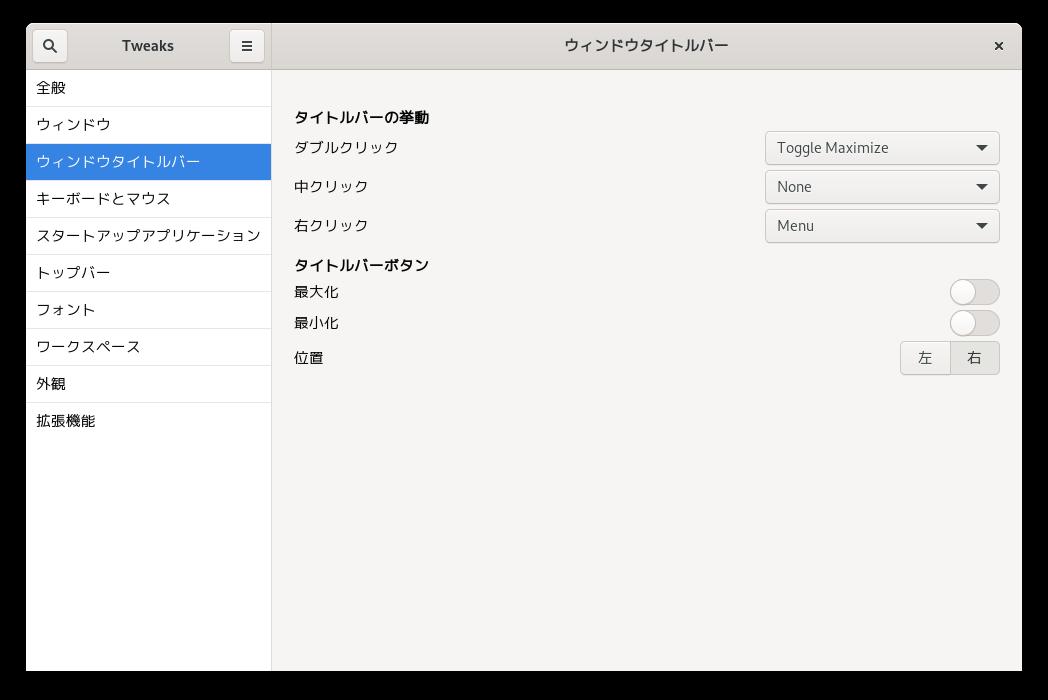The width and height of the screenshot is (1048, 700).
Task: Select 全般 in the sidebar
Action: coord(148,88)
